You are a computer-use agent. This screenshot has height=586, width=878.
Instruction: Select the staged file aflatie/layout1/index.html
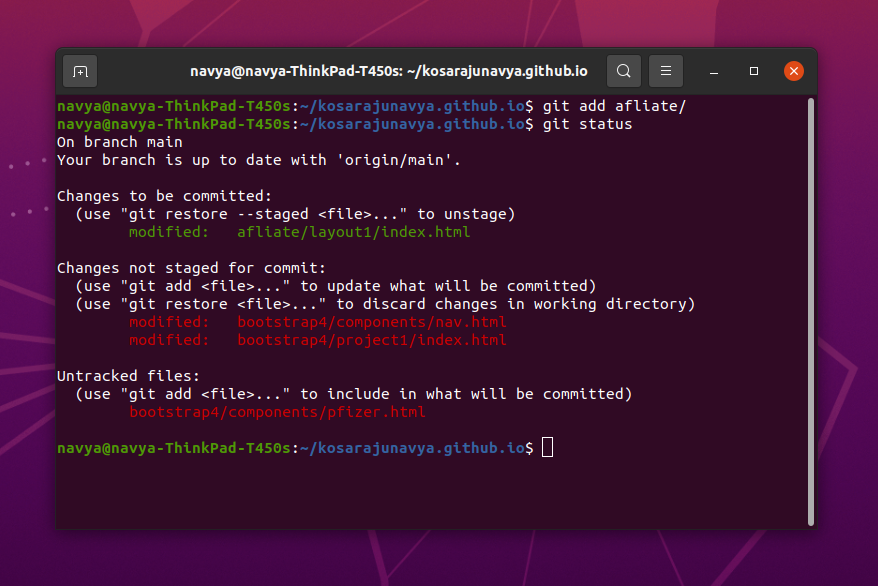pyautogui.click(x=353, y=231)
